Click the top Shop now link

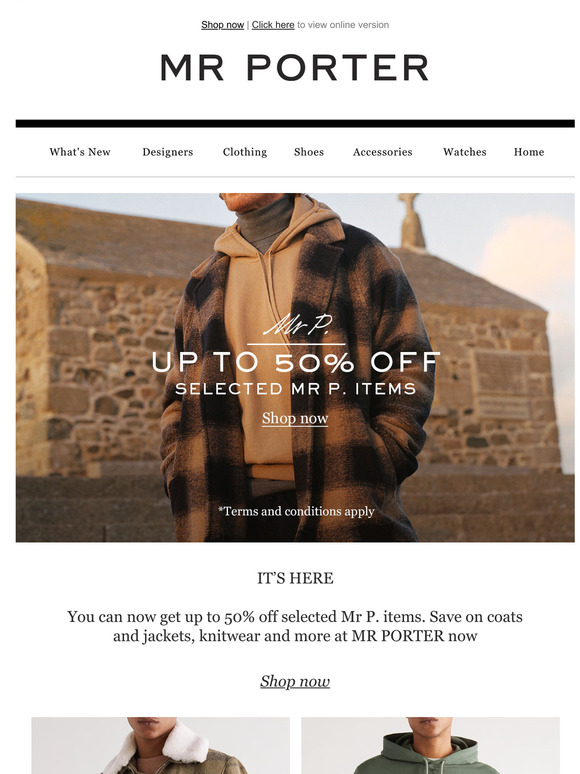223,25
